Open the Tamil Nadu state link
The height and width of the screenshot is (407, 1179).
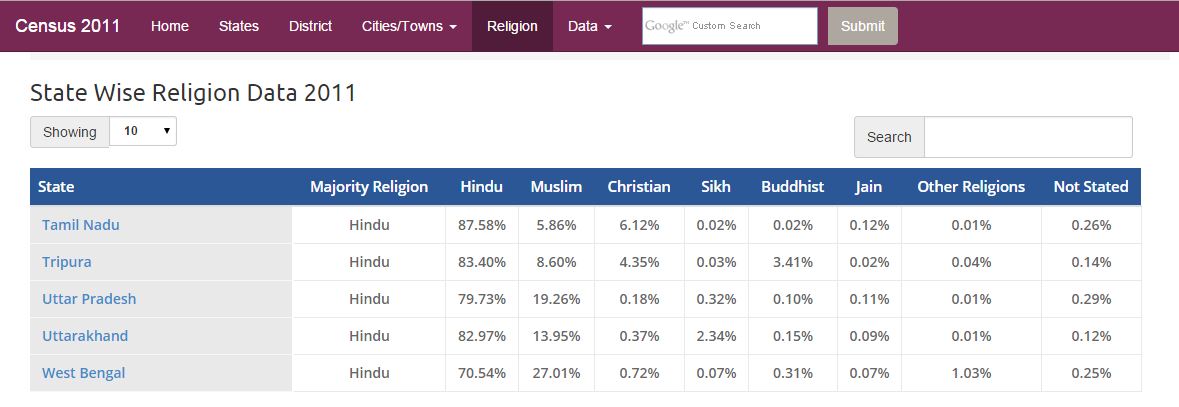coord(81,225)
